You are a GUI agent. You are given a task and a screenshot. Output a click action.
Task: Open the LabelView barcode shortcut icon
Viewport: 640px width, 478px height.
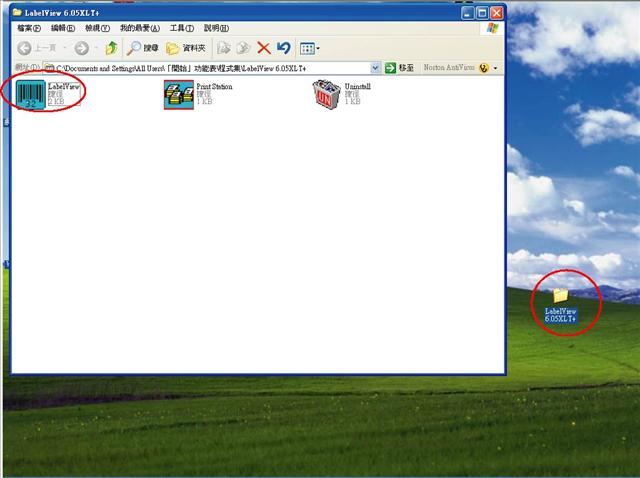pyautogui.click(x=31, y=95)
